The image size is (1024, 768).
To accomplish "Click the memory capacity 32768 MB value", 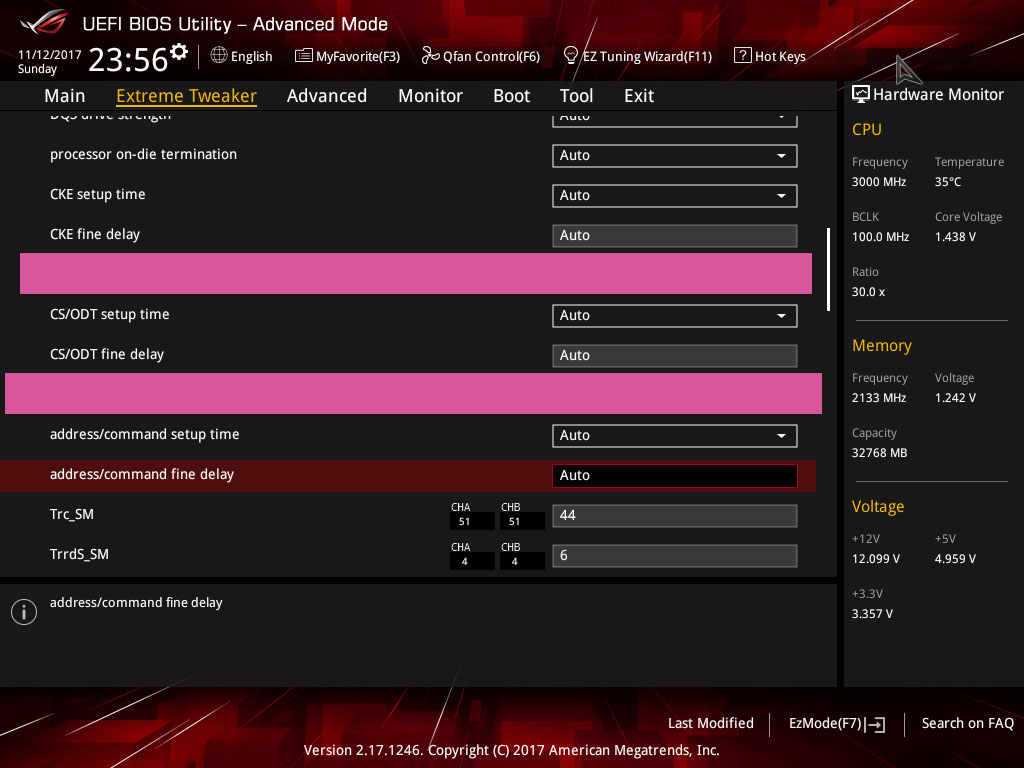I will coord(879,453).
